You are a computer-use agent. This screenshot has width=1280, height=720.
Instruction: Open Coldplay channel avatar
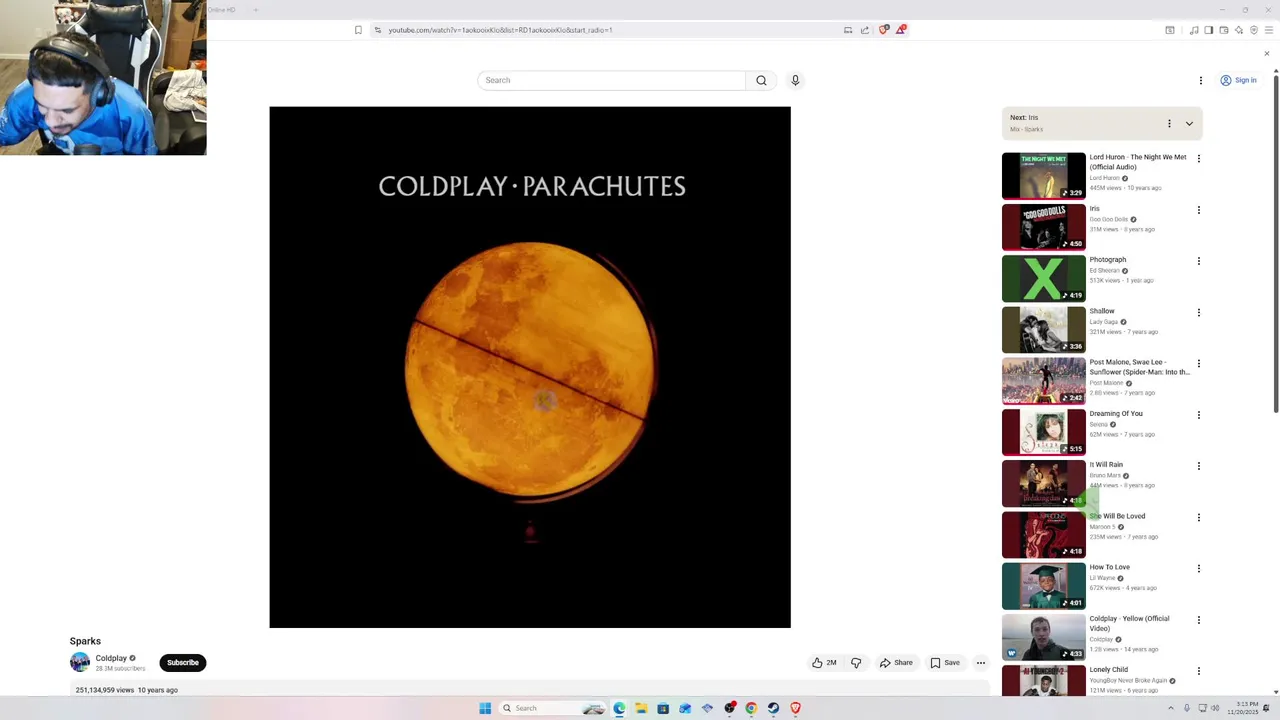point(80,662)
